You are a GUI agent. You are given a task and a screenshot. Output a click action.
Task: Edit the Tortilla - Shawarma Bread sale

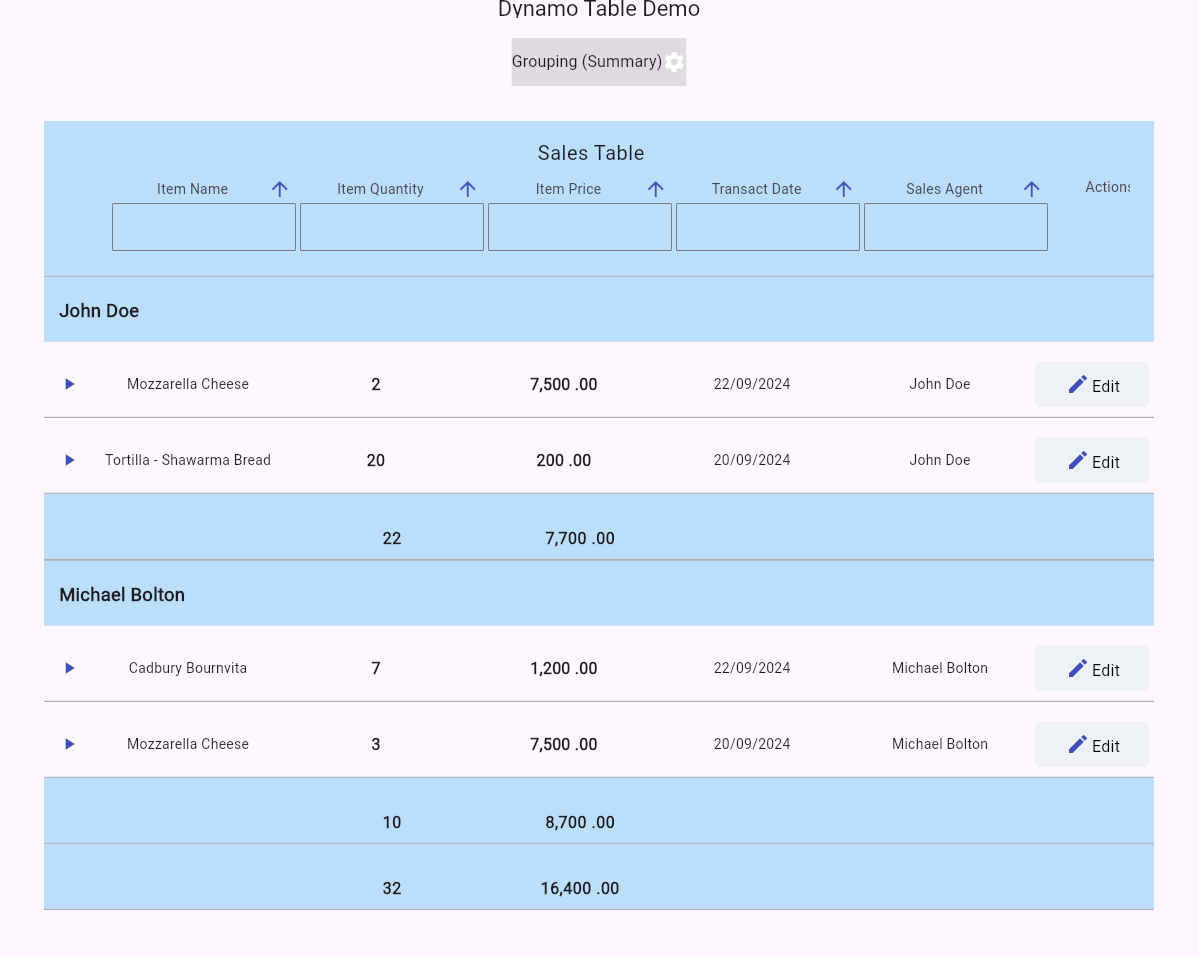[x=1091, y=460]
